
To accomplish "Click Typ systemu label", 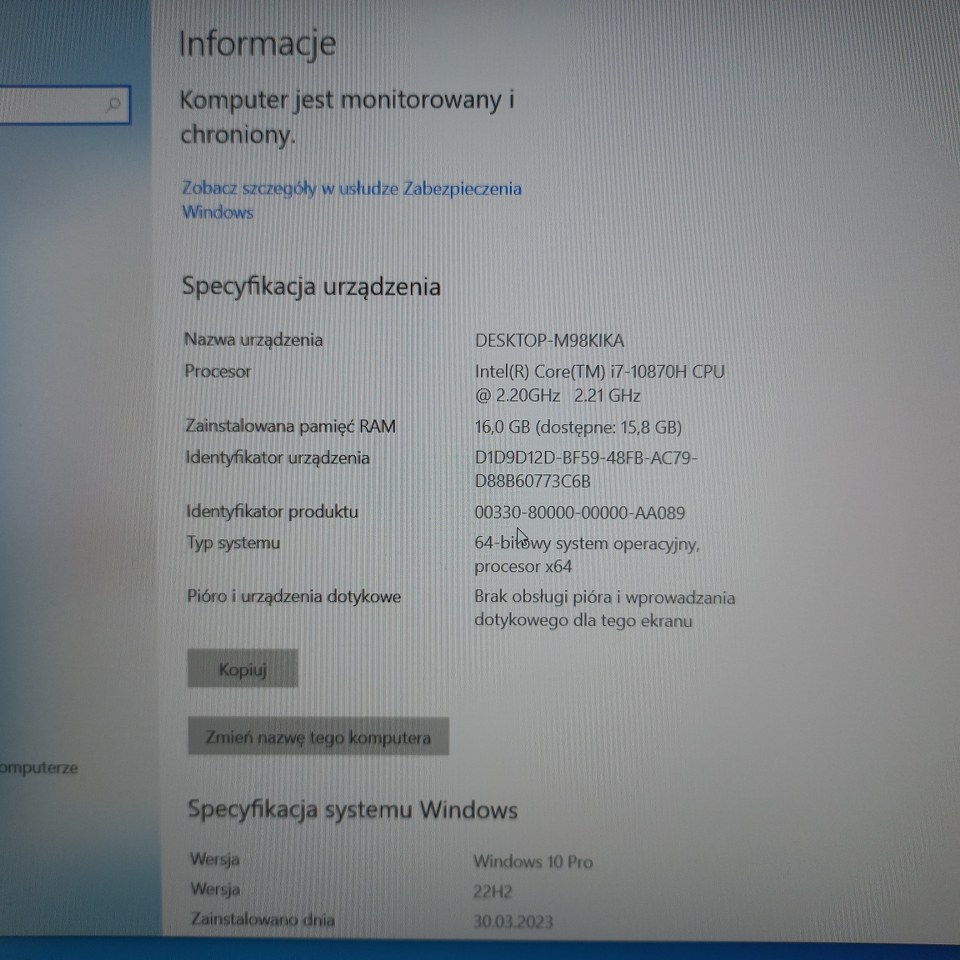I will coord(233,543).
